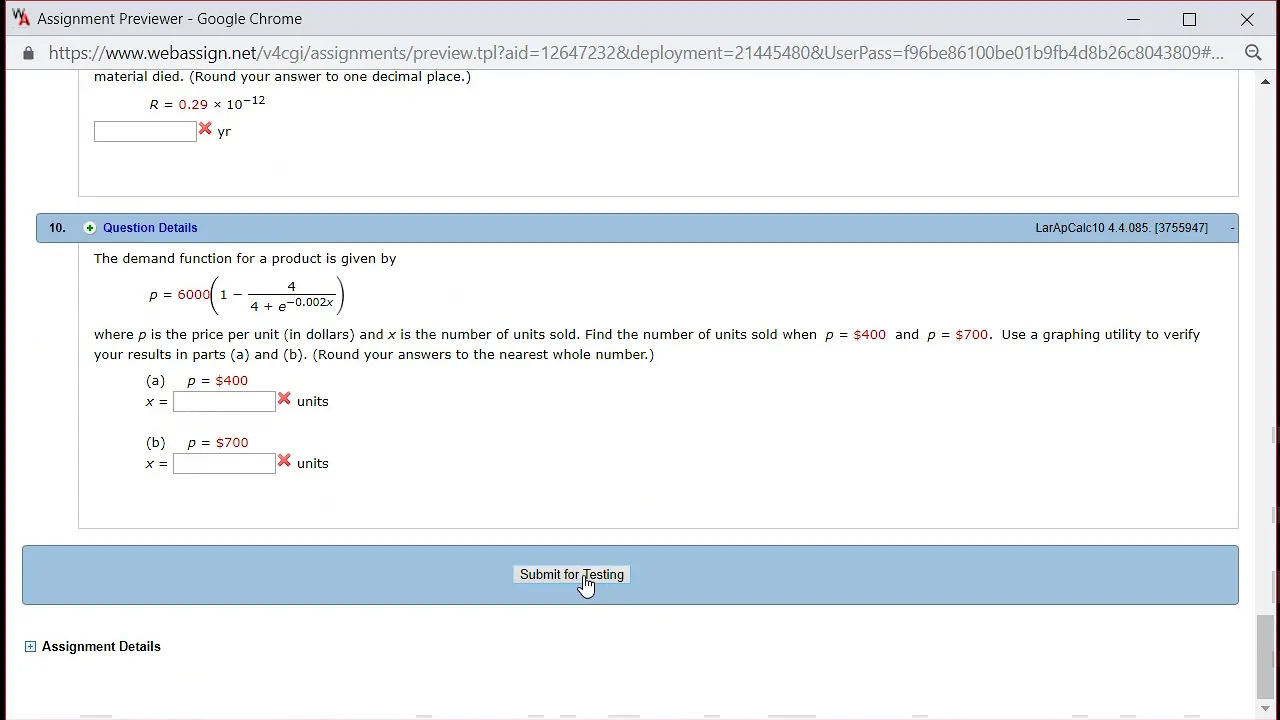Click 'The demand function for a product' text
This screenshot has width=1280, height=720.
[x=245, y=259]
